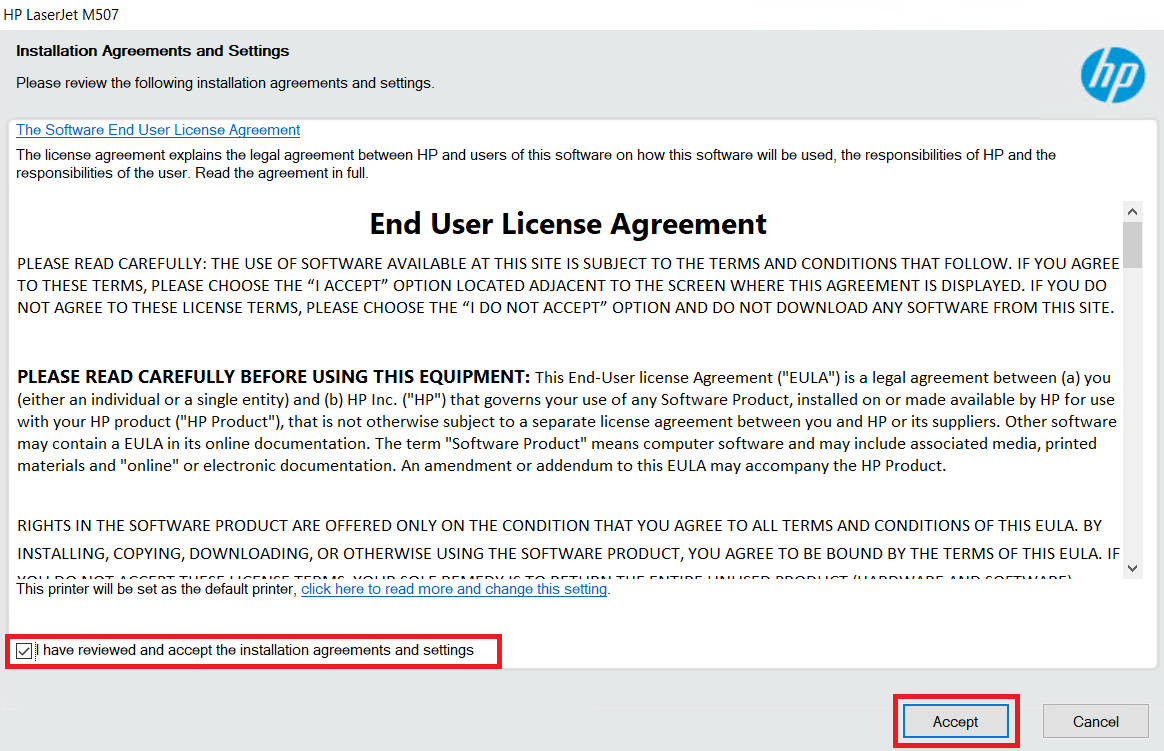Viewport: 1164px width, 751px height.
Task: Click the Cancel button
Action: (1095, 721)
